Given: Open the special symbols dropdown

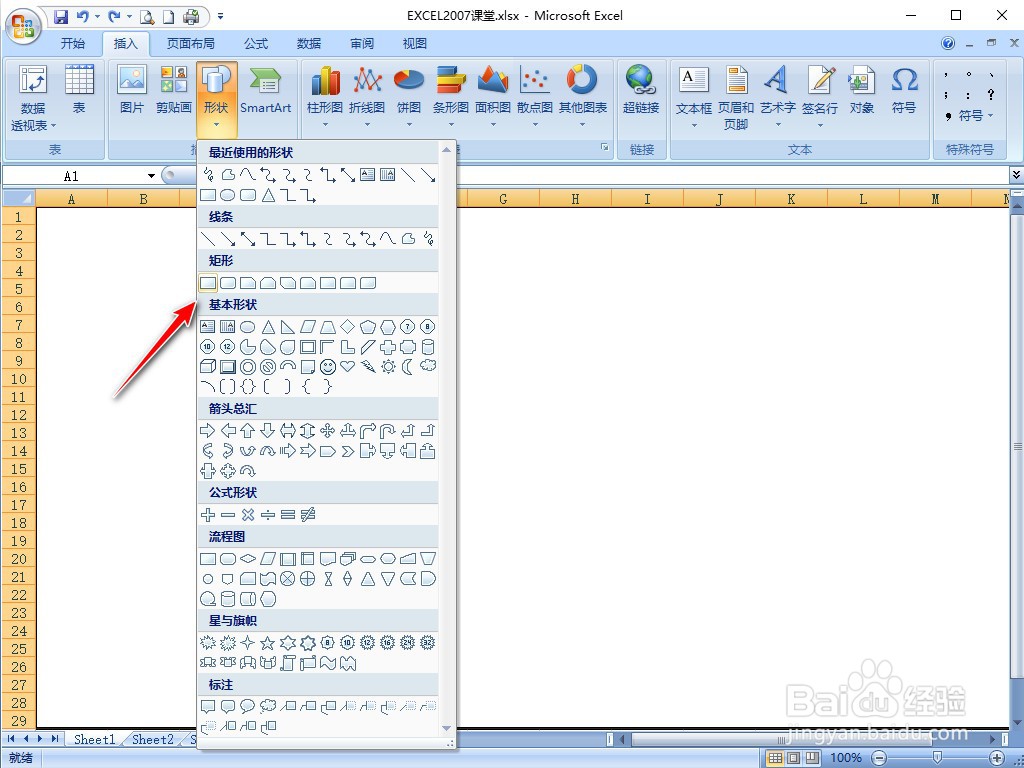Looking at the screenshot, I should point(970,116).
